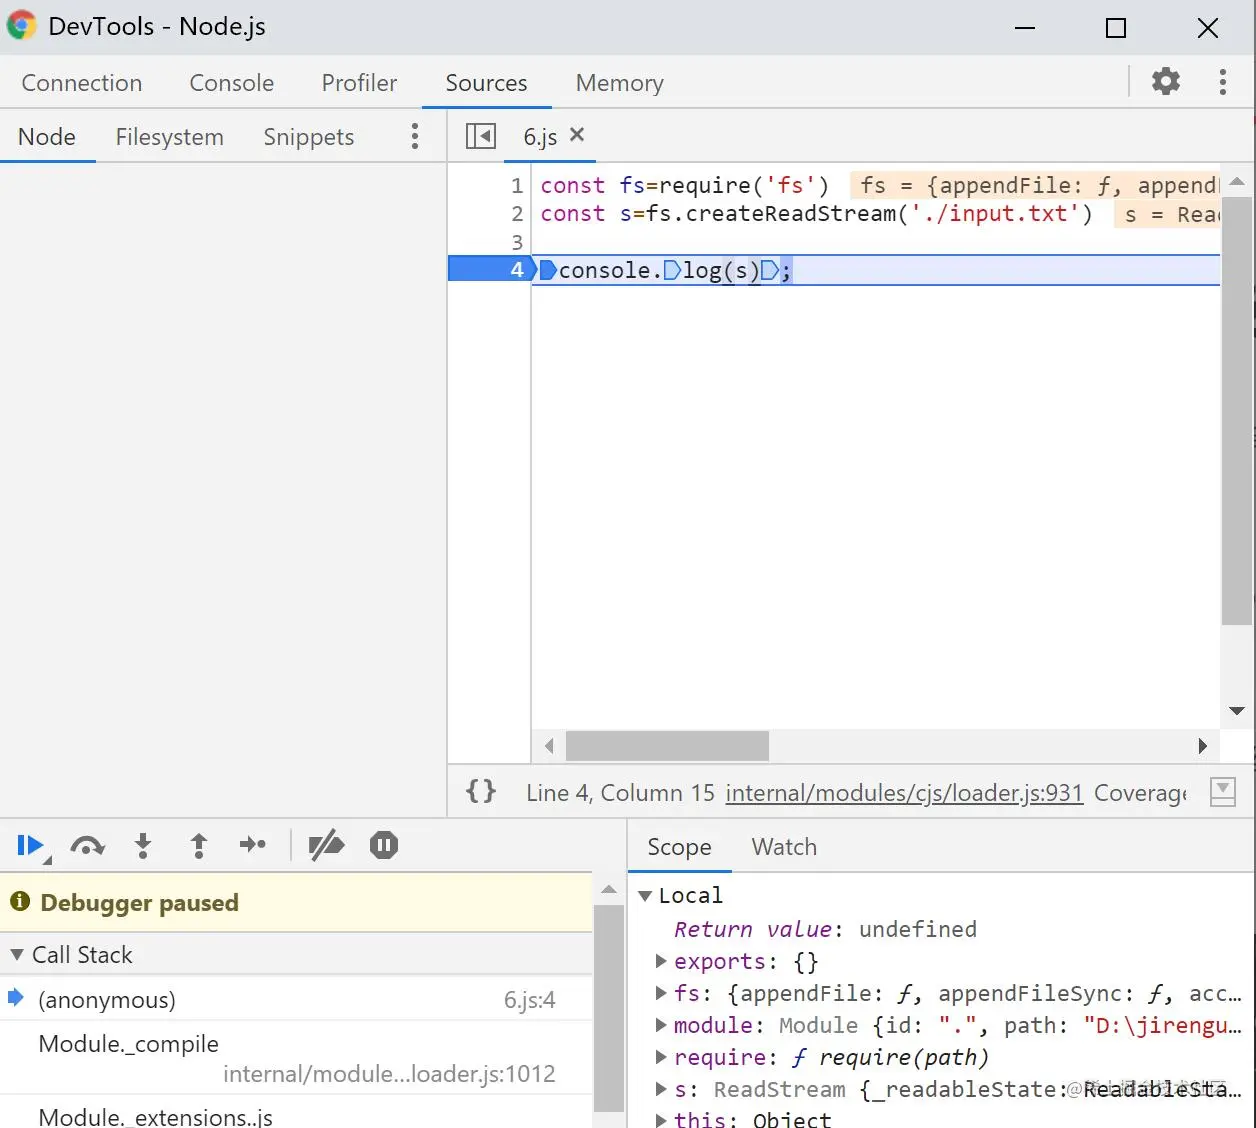Switch to Filesystem navigator tab
Screen dimensions: 1256x1128
point(169,137)
